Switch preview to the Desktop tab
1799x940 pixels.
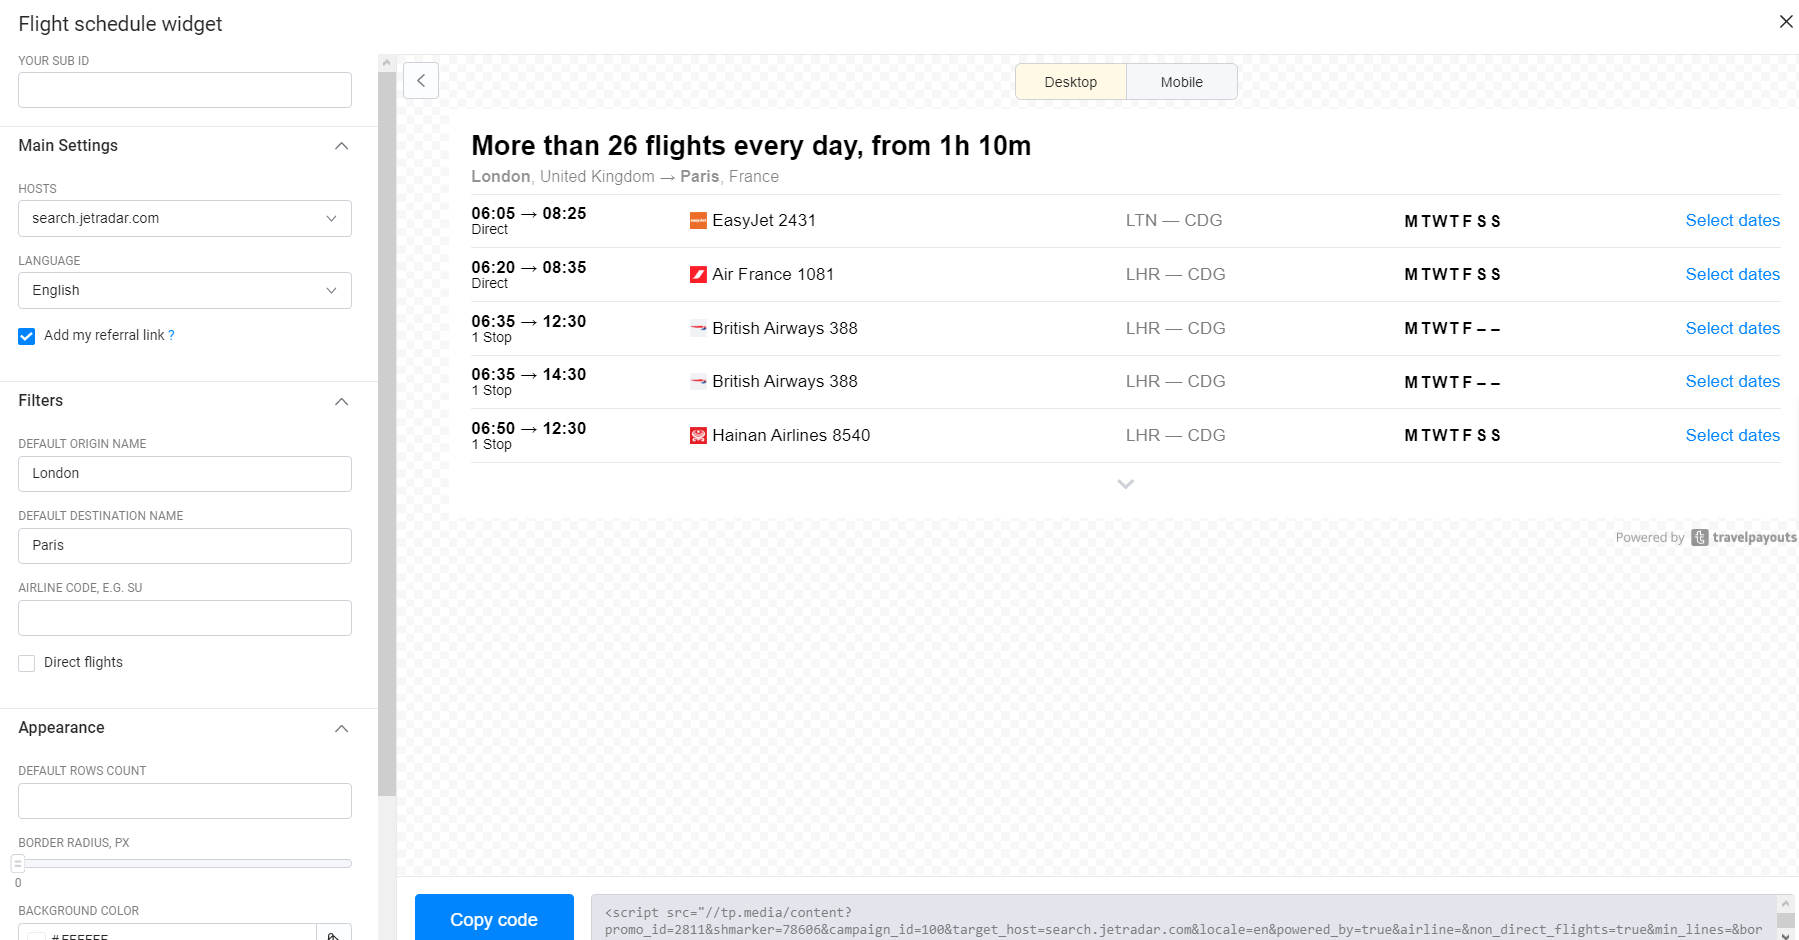tap(1071, 82)
